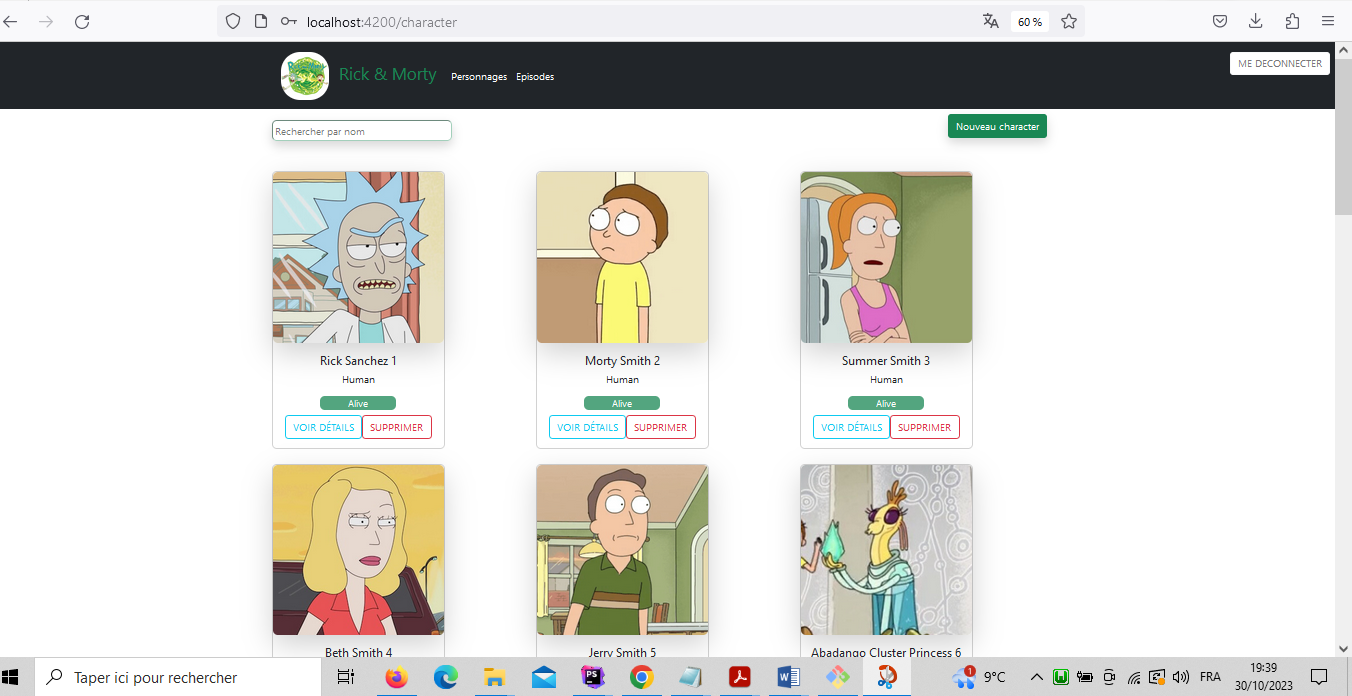Open File Explorer from the taskbar
The image size is (1352, 696).
coord(495,677)
